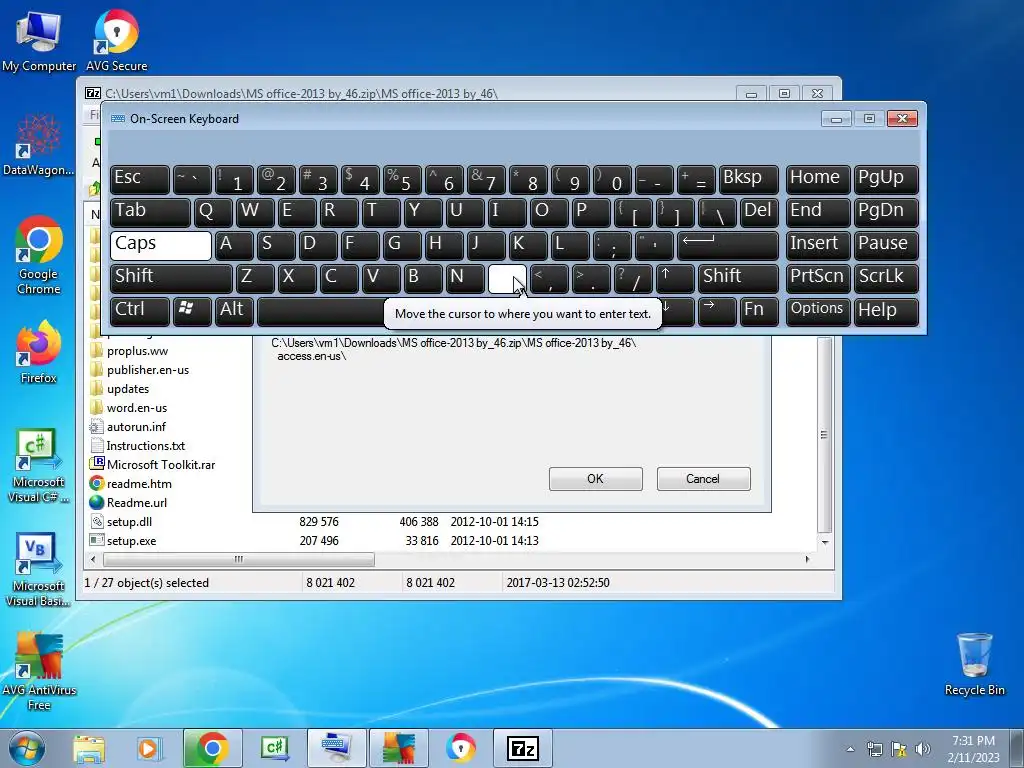The image size is (1024, 768).
Task: Open Action Center flag tray icon
Action: point(899,749)
